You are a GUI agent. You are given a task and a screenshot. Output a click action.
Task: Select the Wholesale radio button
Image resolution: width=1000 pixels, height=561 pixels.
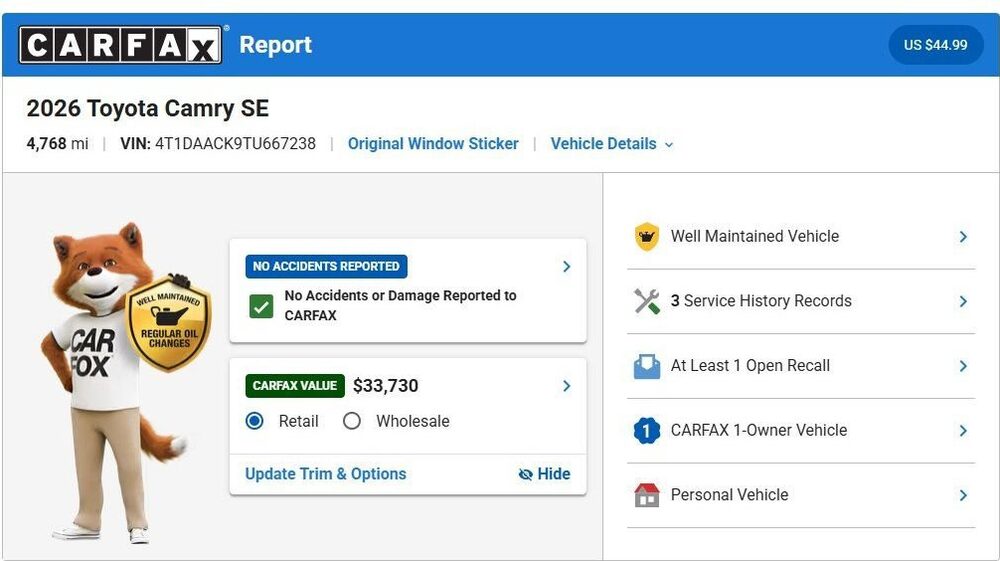point(351,421)
